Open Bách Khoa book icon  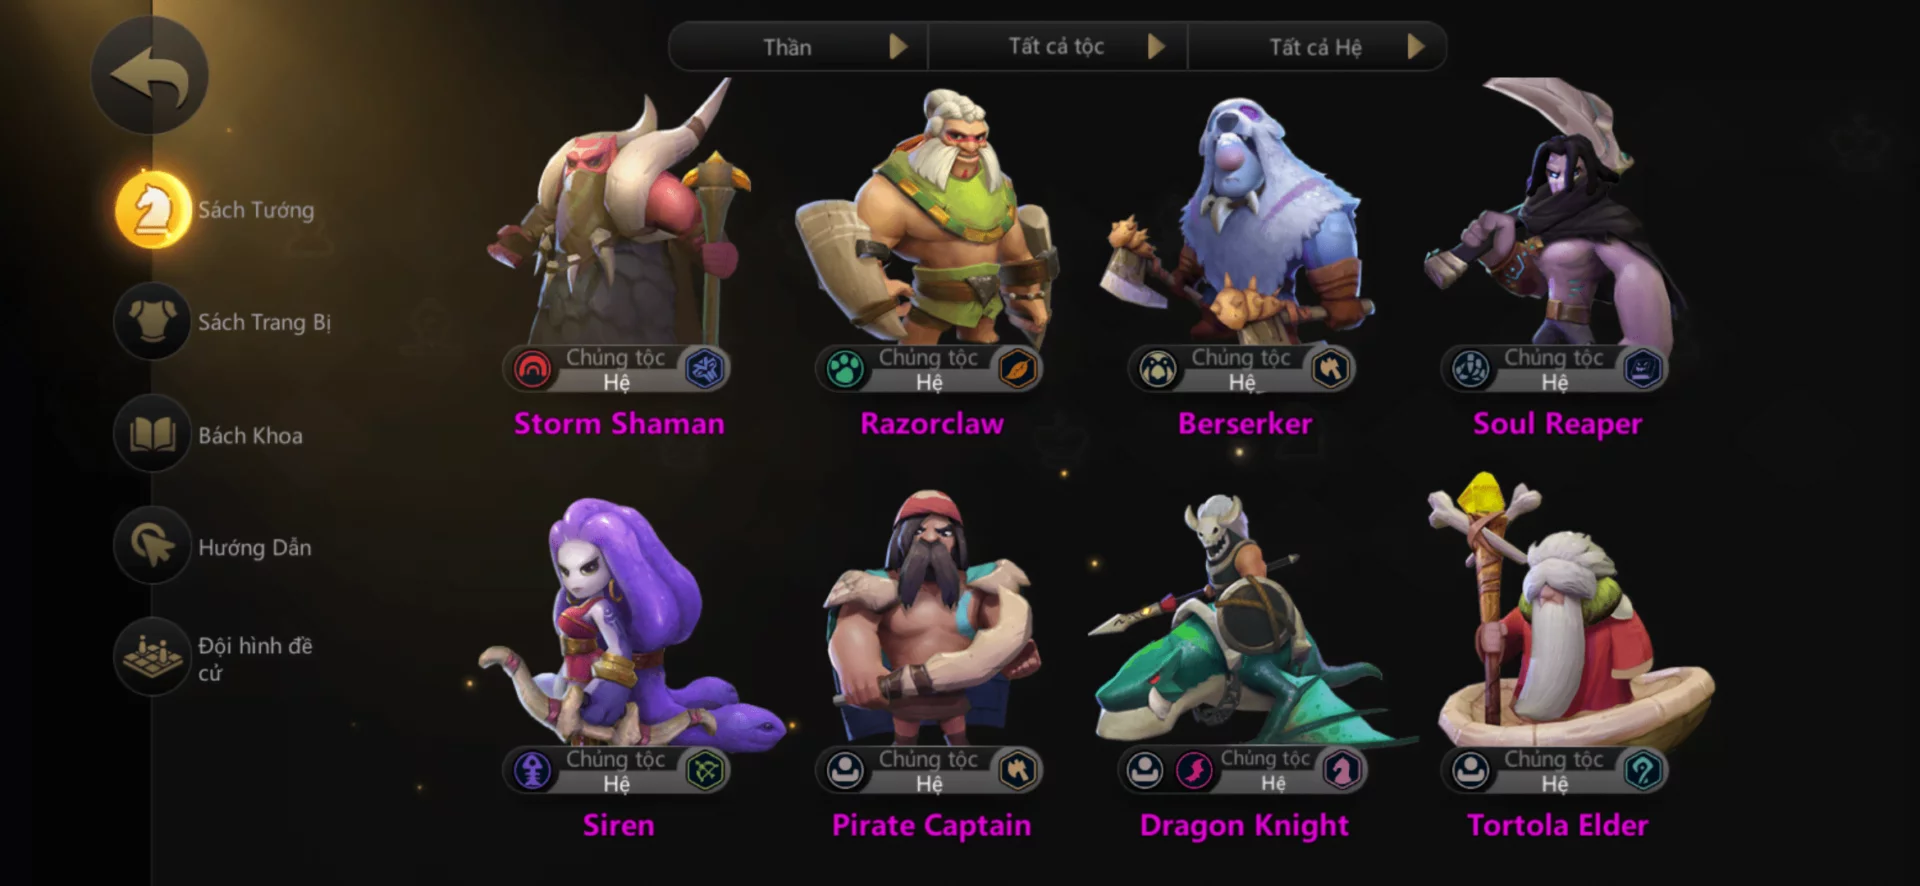152,434
